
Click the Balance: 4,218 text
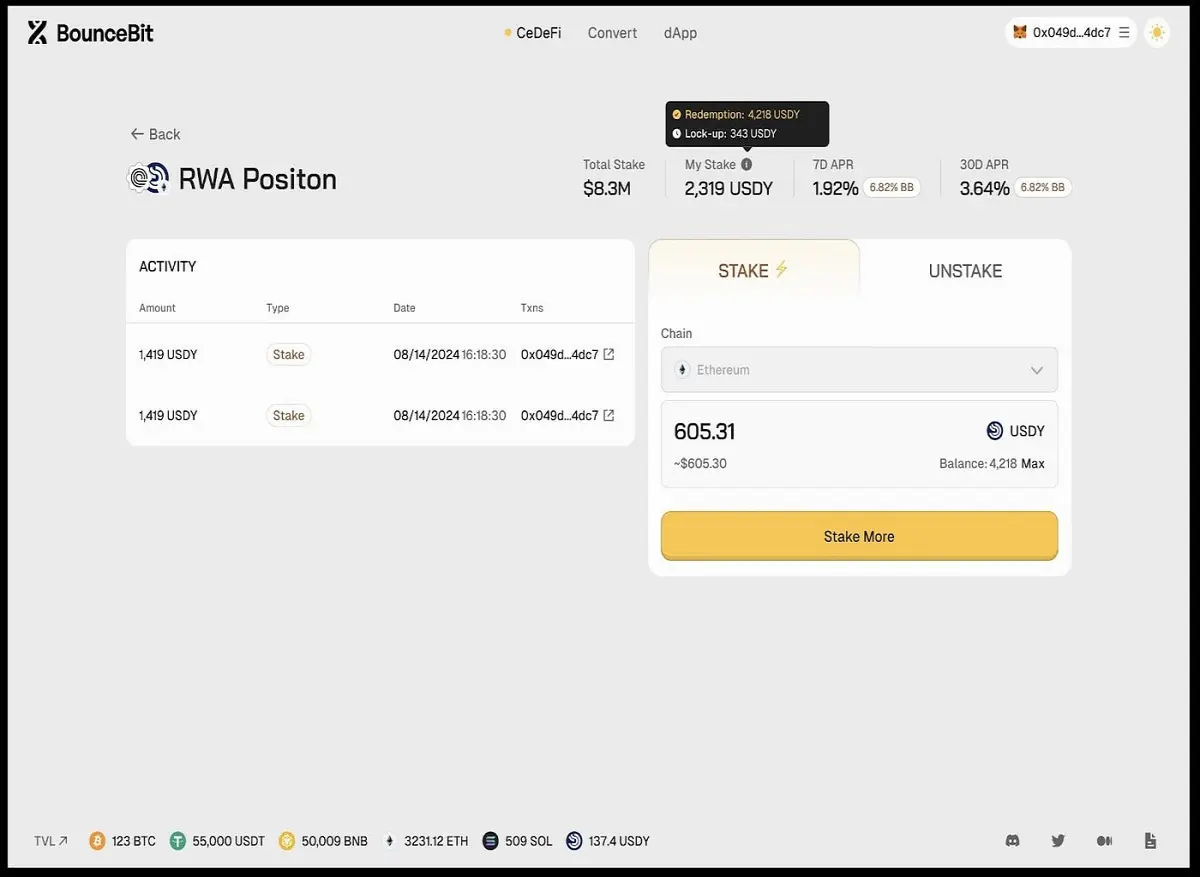978,464
